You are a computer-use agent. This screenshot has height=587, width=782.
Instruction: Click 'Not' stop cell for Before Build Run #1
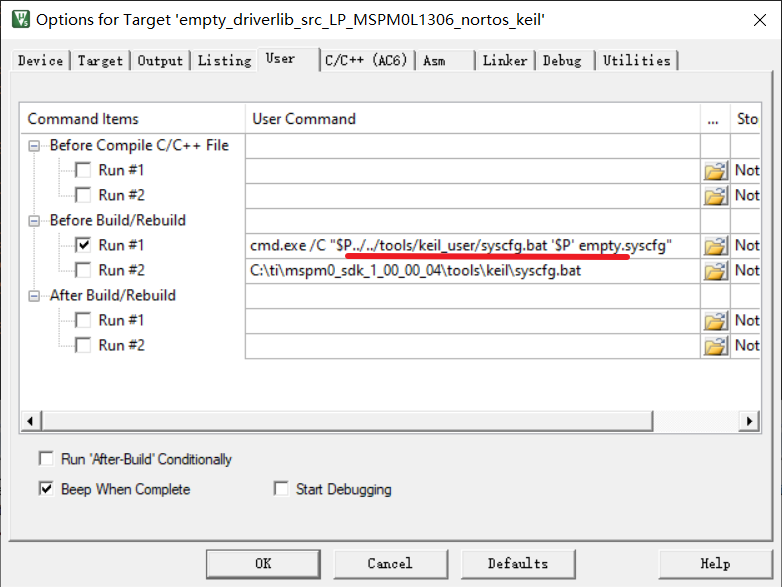point(746,246)
